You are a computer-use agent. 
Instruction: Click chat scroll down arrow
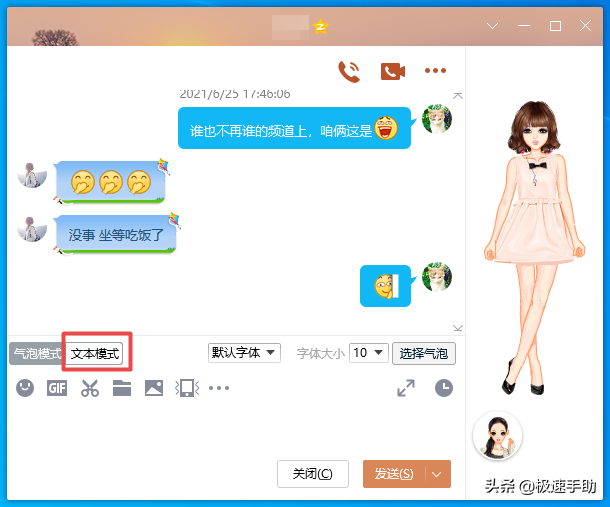click(458, 328)
